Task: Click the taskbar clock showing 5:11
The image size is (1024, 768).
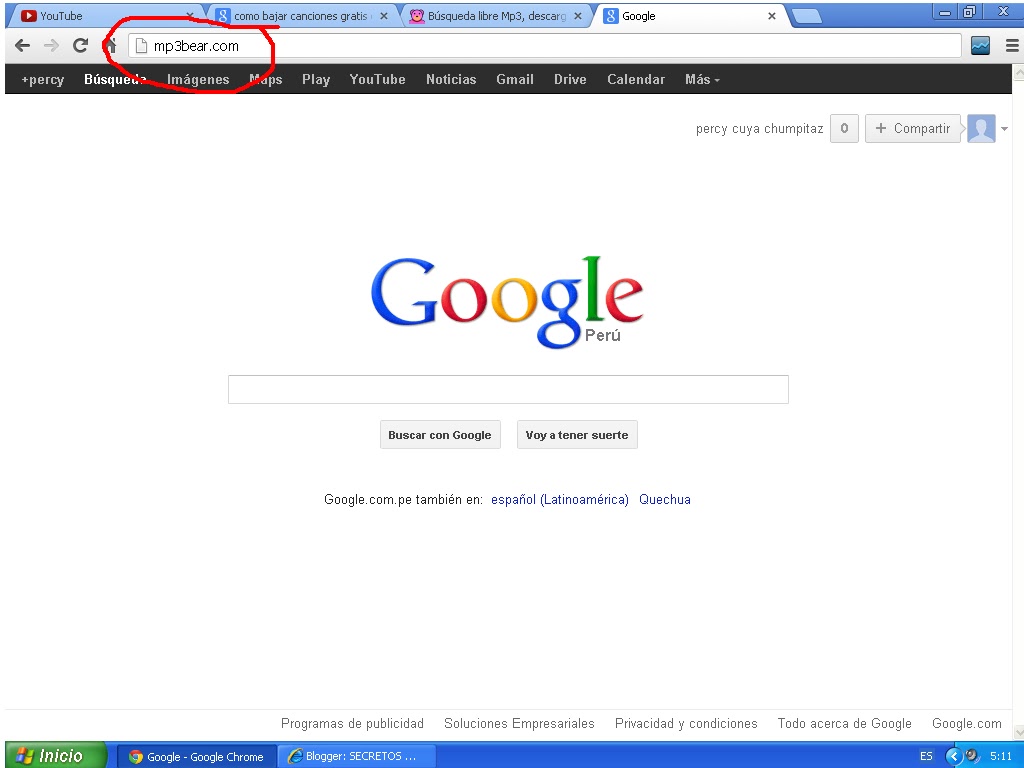Action: [1000, 756]
